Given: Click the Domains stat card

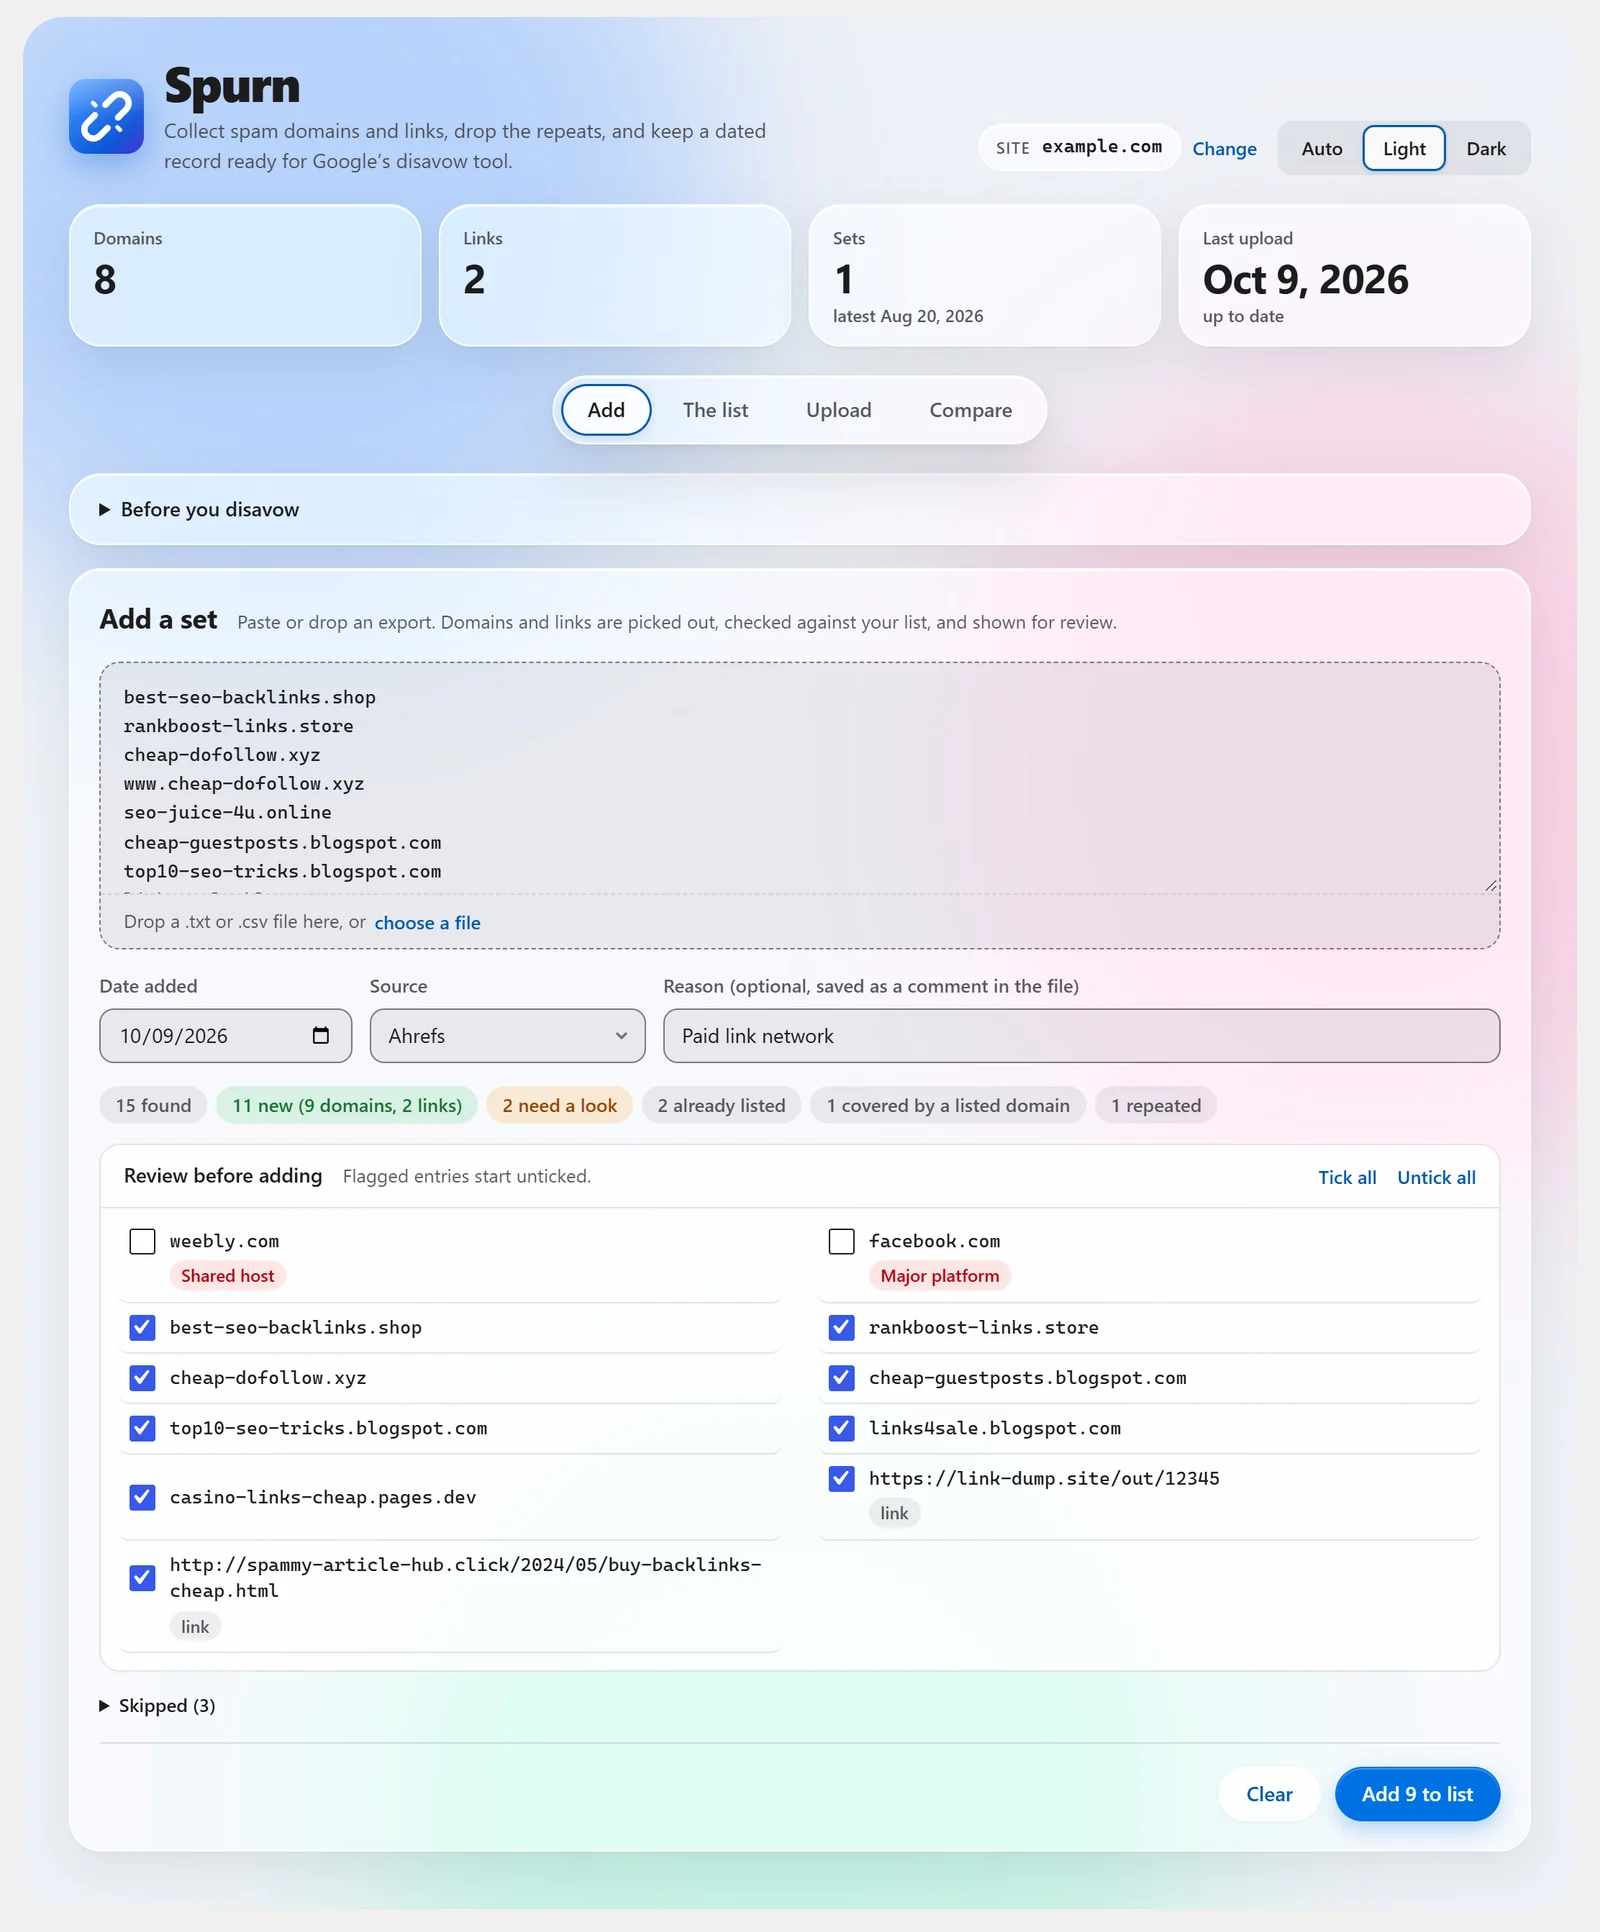Looking at the screenshot, I should [245, 276].
